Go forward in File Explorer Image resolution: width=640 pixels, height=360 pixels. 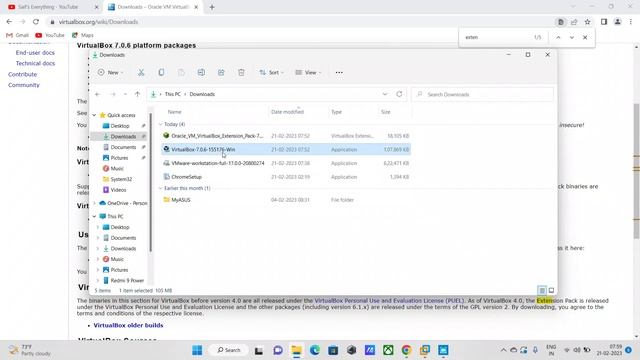tap(113, 94)
